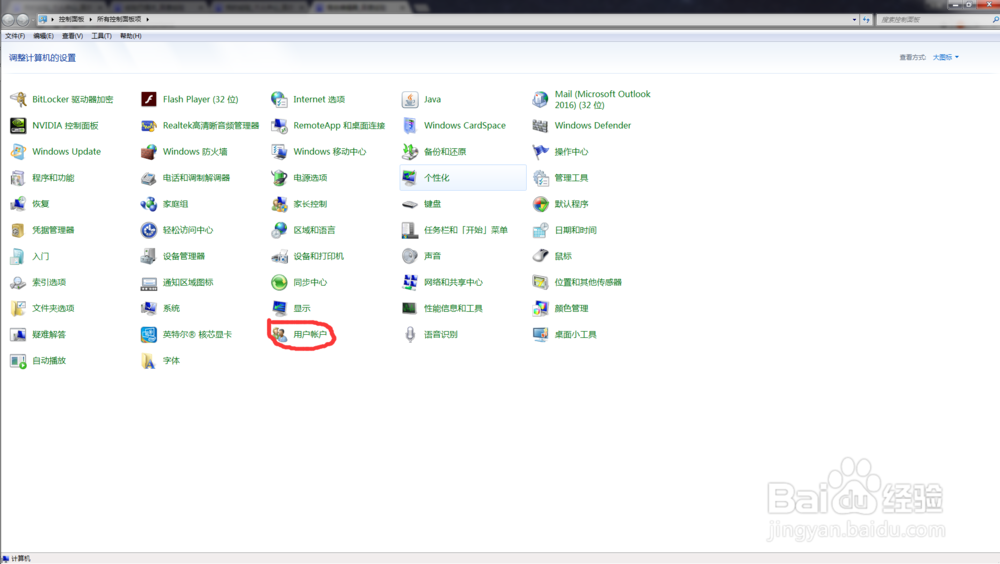
Task: Open 网络和共享中心 icon
Action: [x=409, y=281]
